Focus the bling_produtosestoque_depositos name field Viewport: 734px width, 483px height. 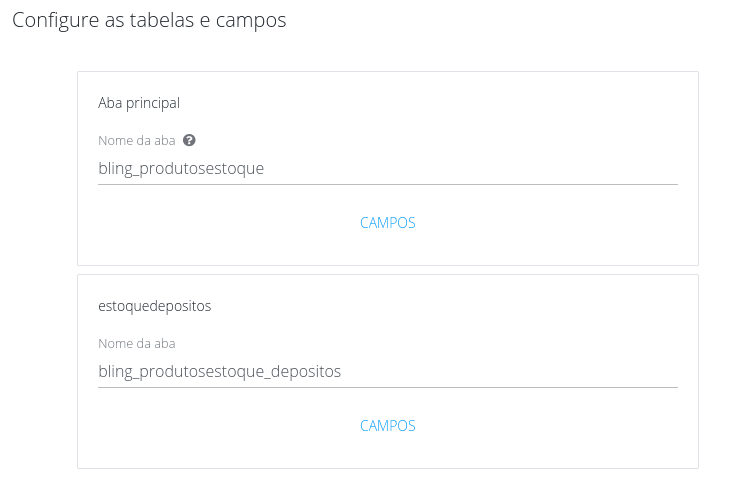coord(387,371)
